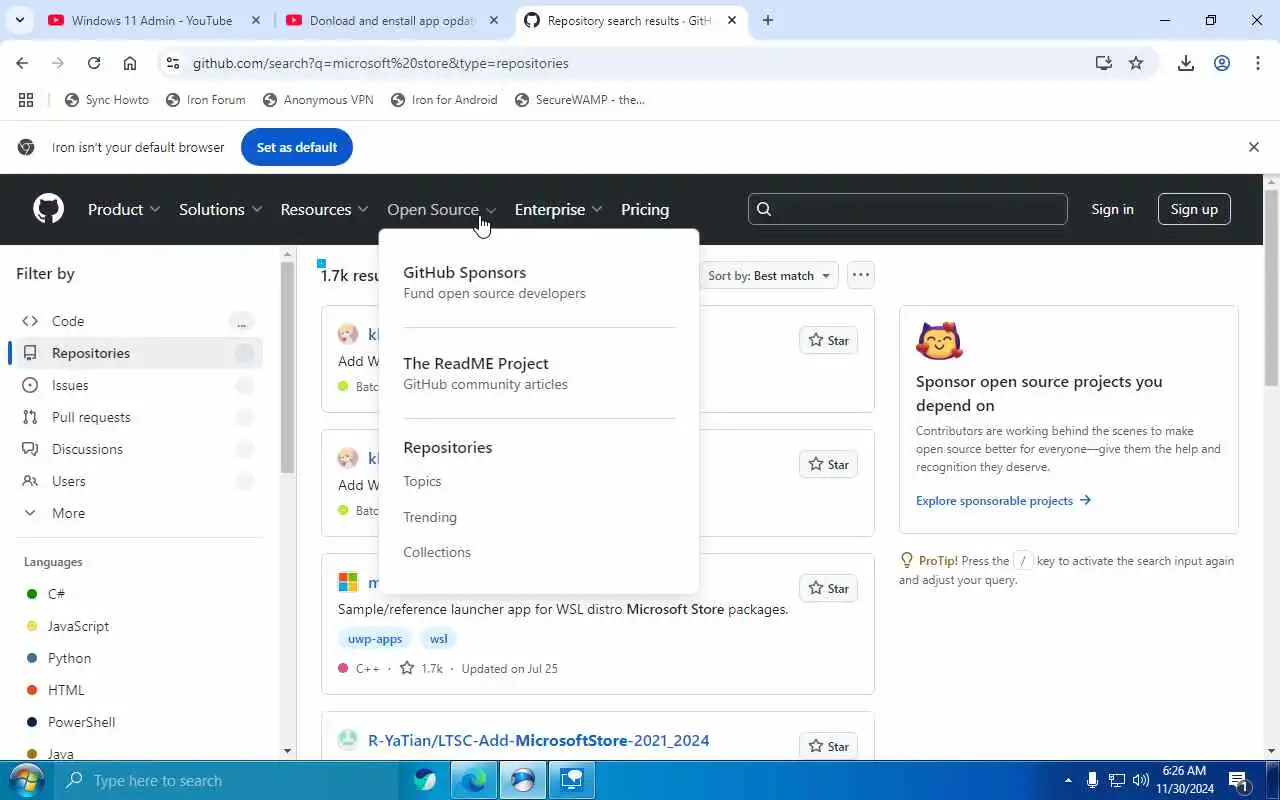Screen dimensions: 1280x800
Task: View site information icon beside the URL
Action: [173, 63]
